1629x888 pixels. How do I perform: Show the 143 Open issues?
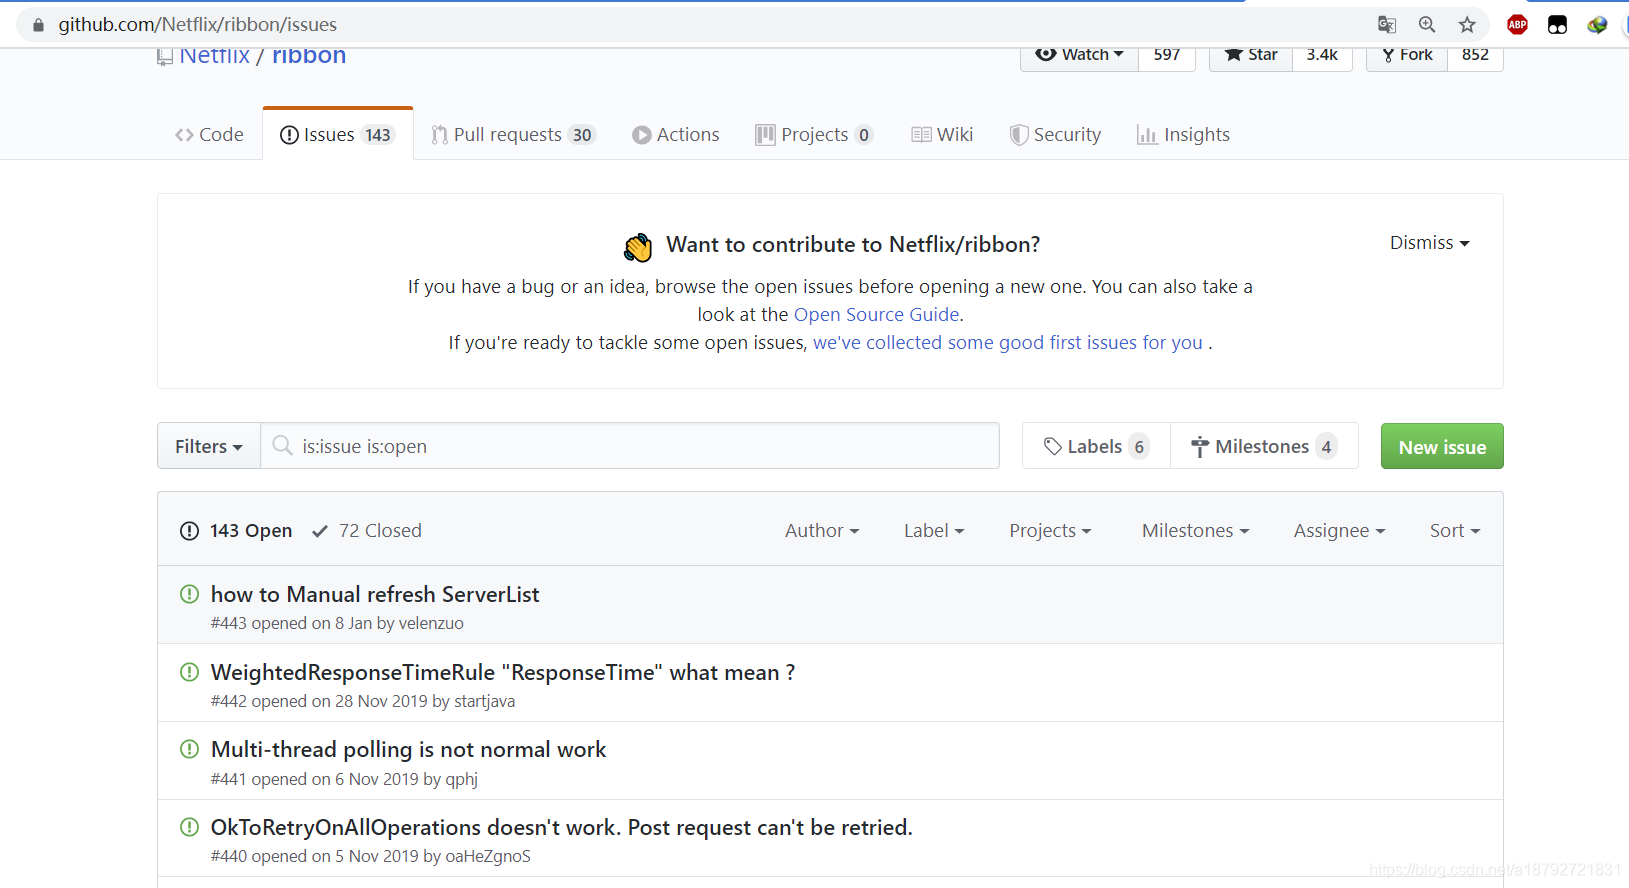tap(236, 531)
